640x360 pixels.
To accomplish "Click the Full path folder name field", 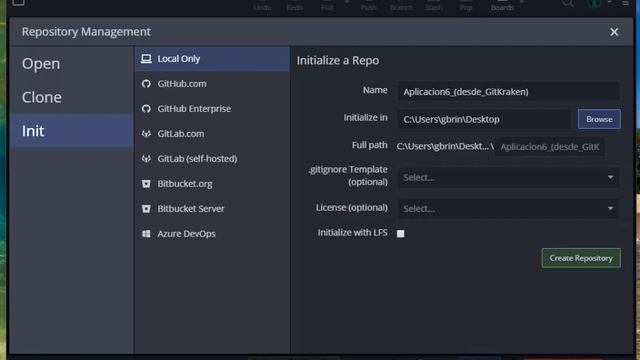I will click(x=550, y=147).
